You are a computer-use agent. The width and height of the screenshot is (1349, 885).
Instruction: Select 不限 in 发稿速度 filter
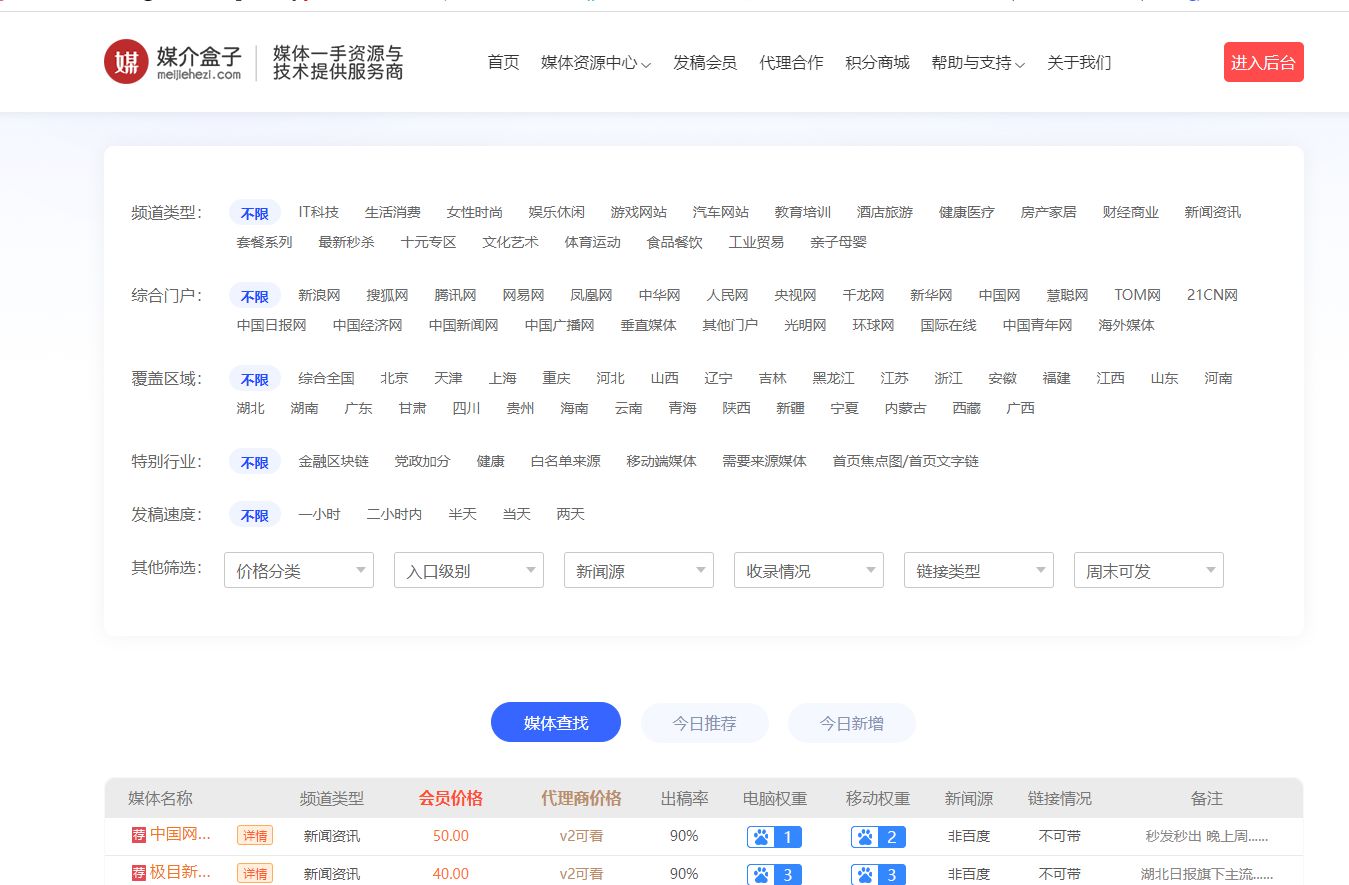(254, 515)
